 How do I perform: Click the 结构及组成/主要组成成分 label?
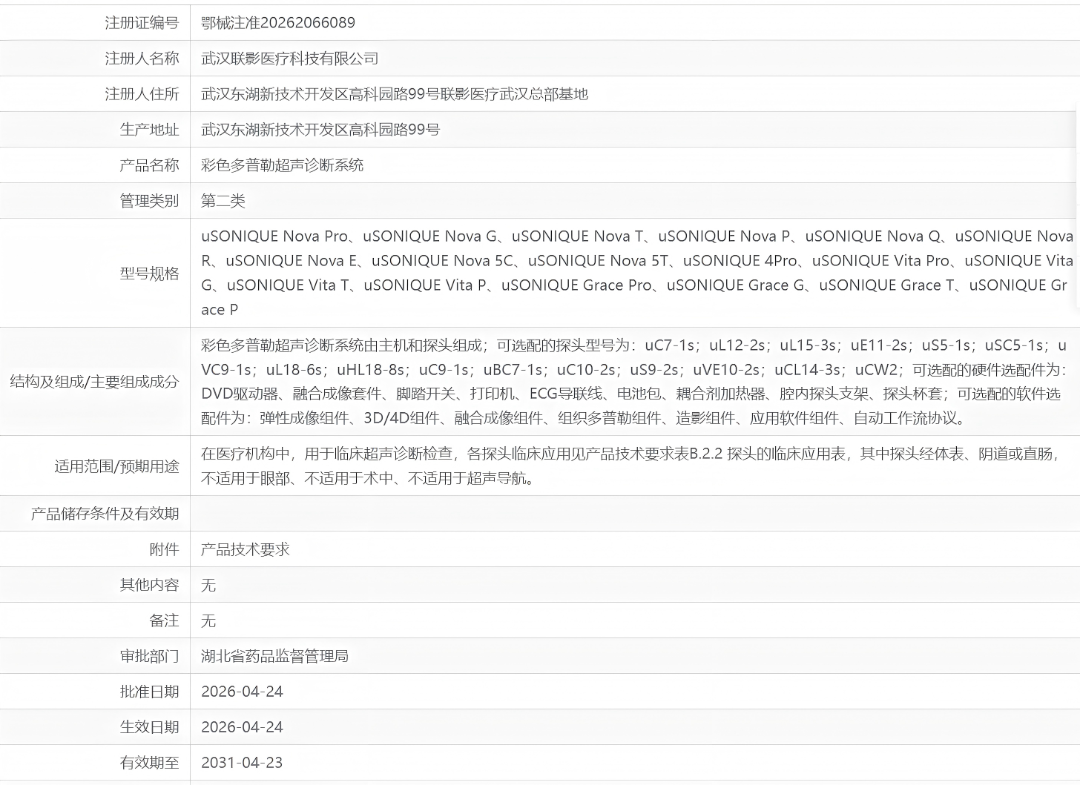coord(94,381)
